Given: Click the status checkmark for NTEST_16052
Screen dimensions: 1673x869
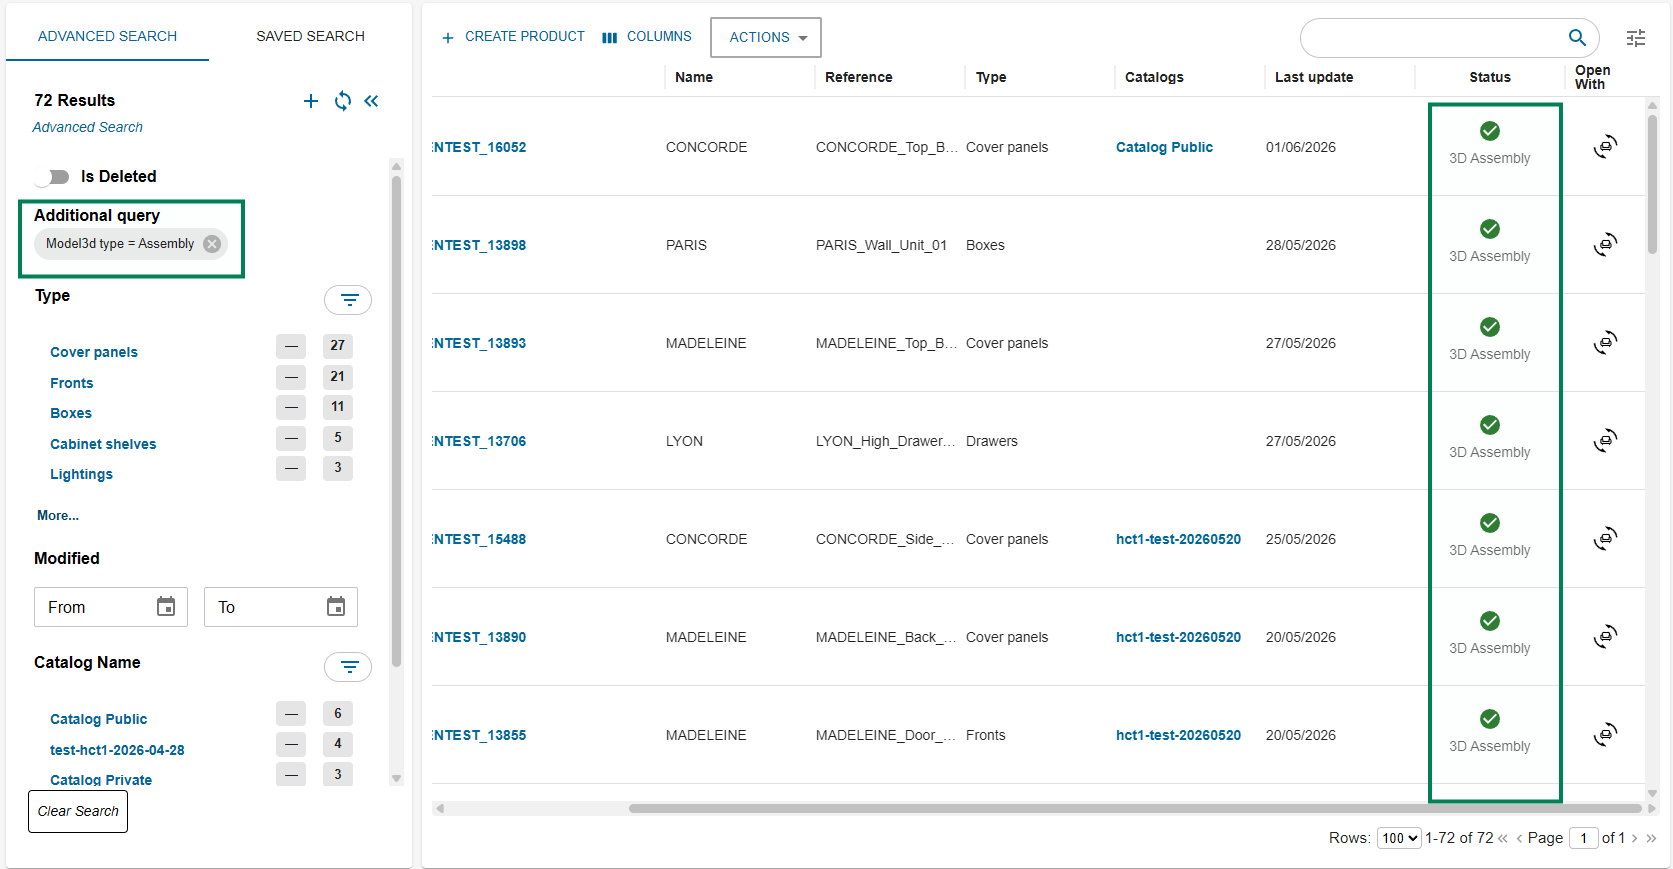Looking at the screenshot, I should [x=1490, y=131].
